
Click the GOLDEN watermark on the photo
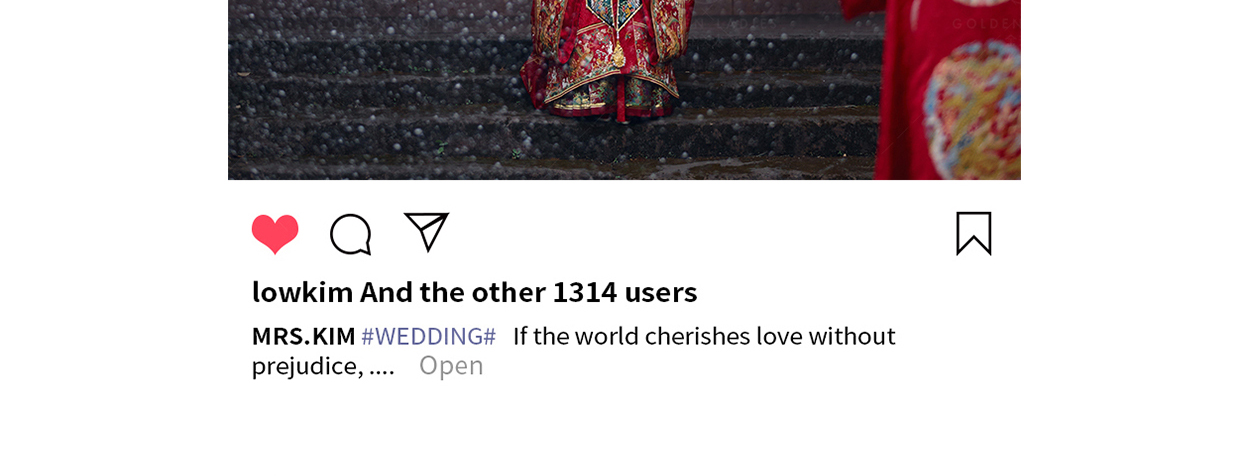985,23
